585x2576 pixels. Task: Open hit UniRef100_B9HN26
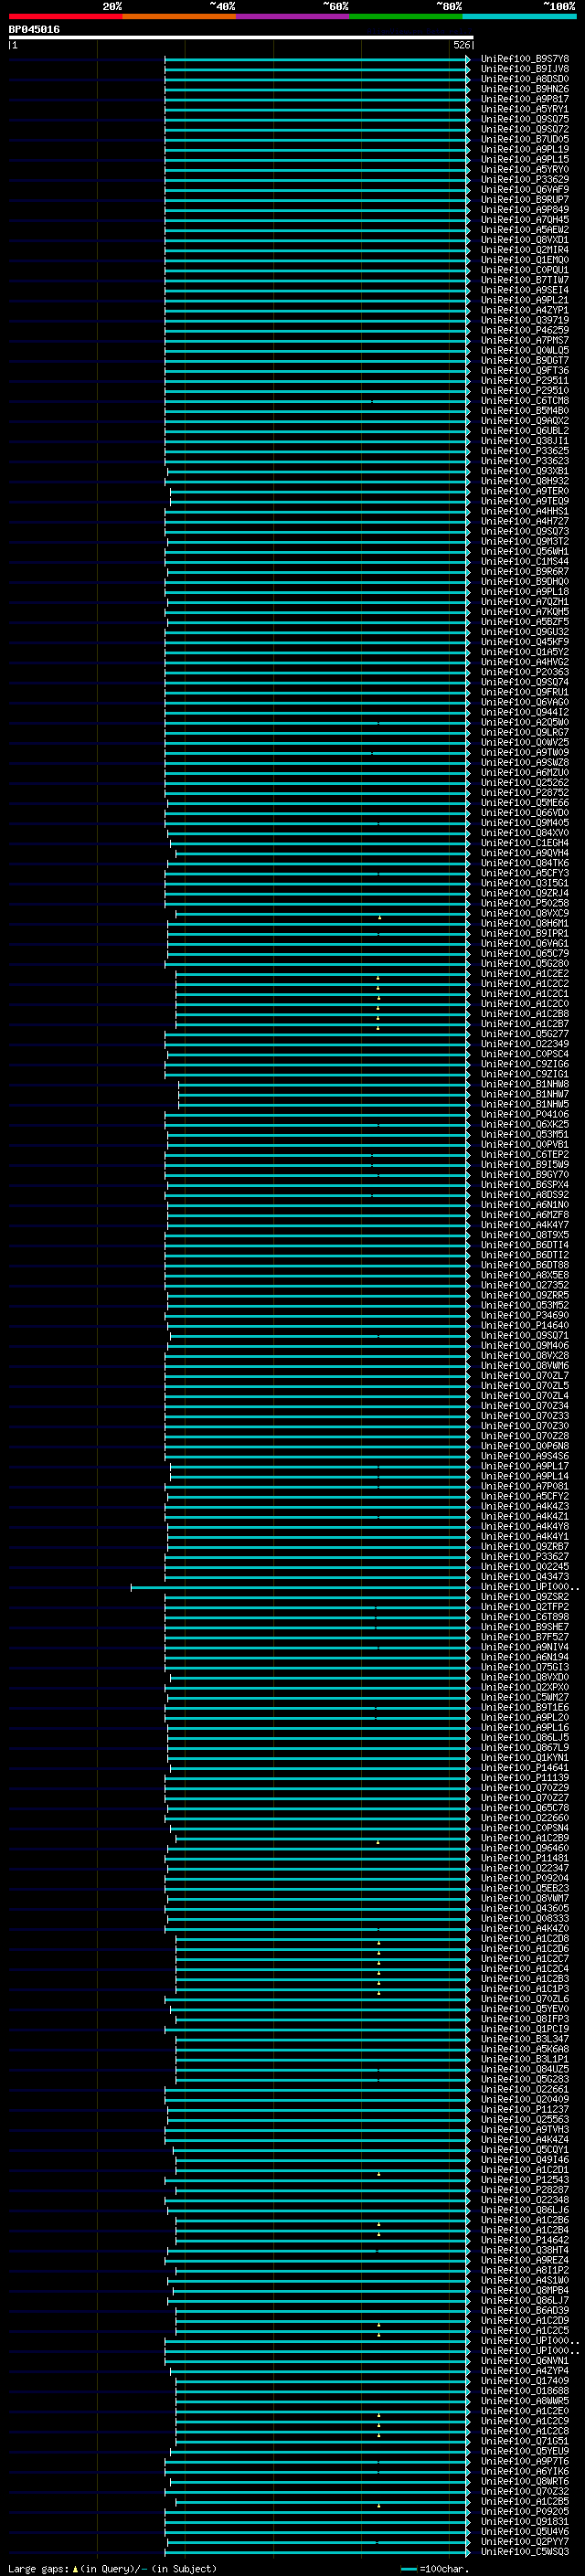(524, 89)
